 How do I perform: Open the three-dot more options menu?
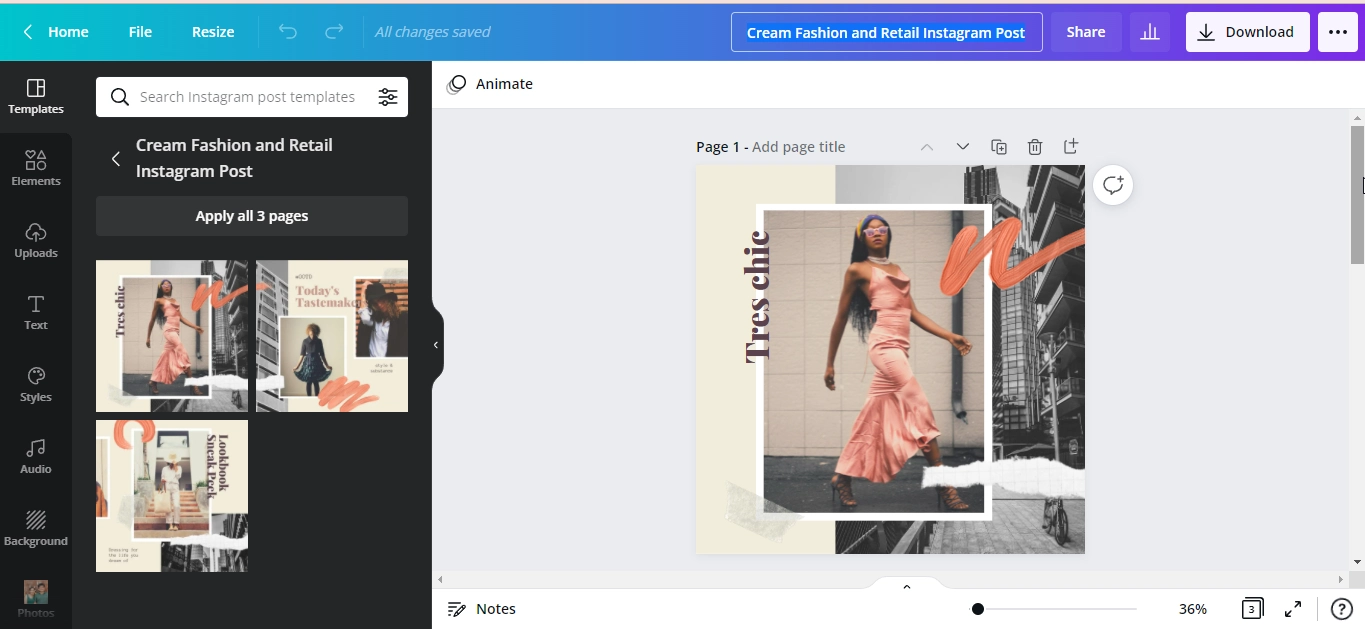(x=1338, y=32)
